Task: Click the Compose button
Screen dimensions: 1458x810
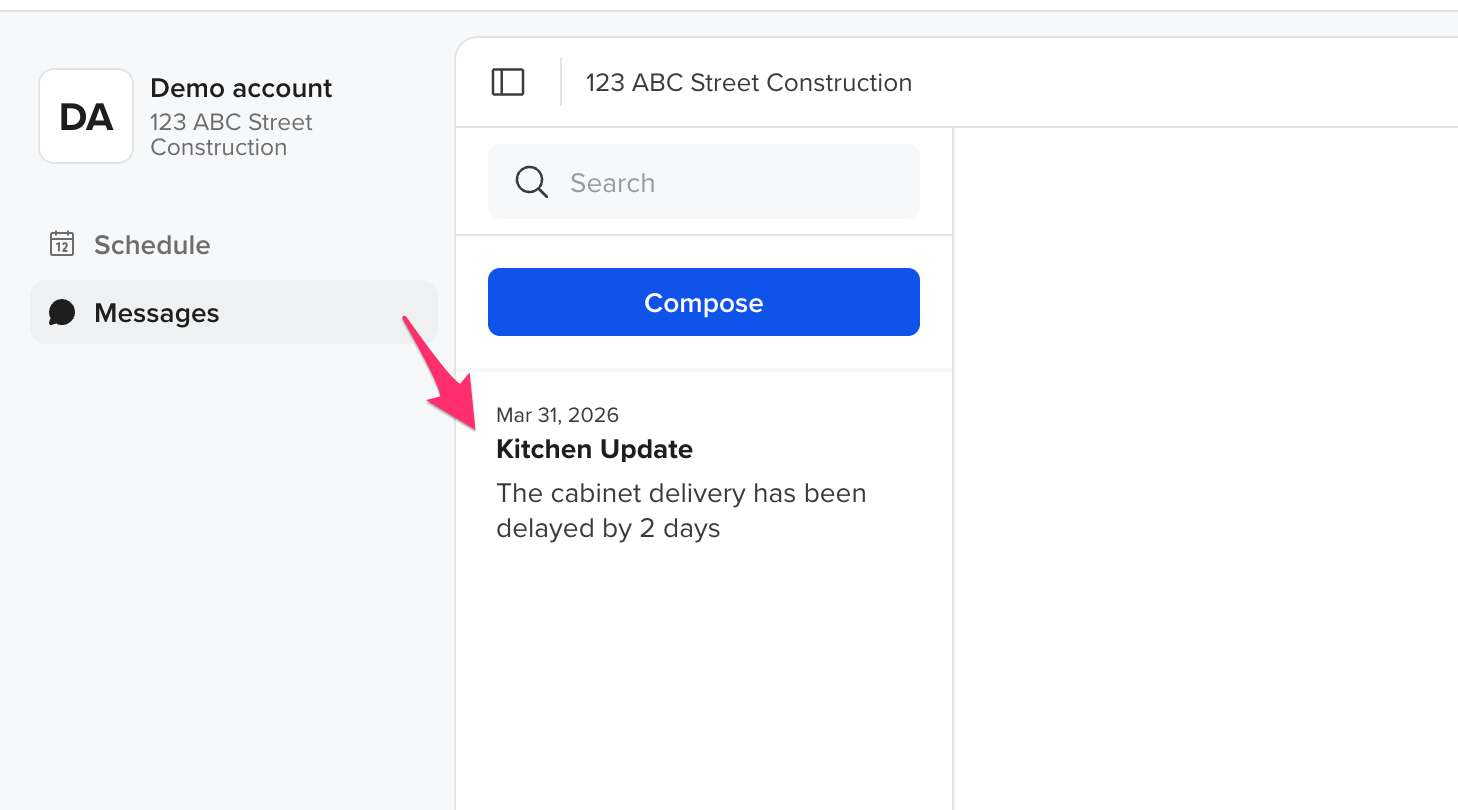Action: (x=704, y=302)
